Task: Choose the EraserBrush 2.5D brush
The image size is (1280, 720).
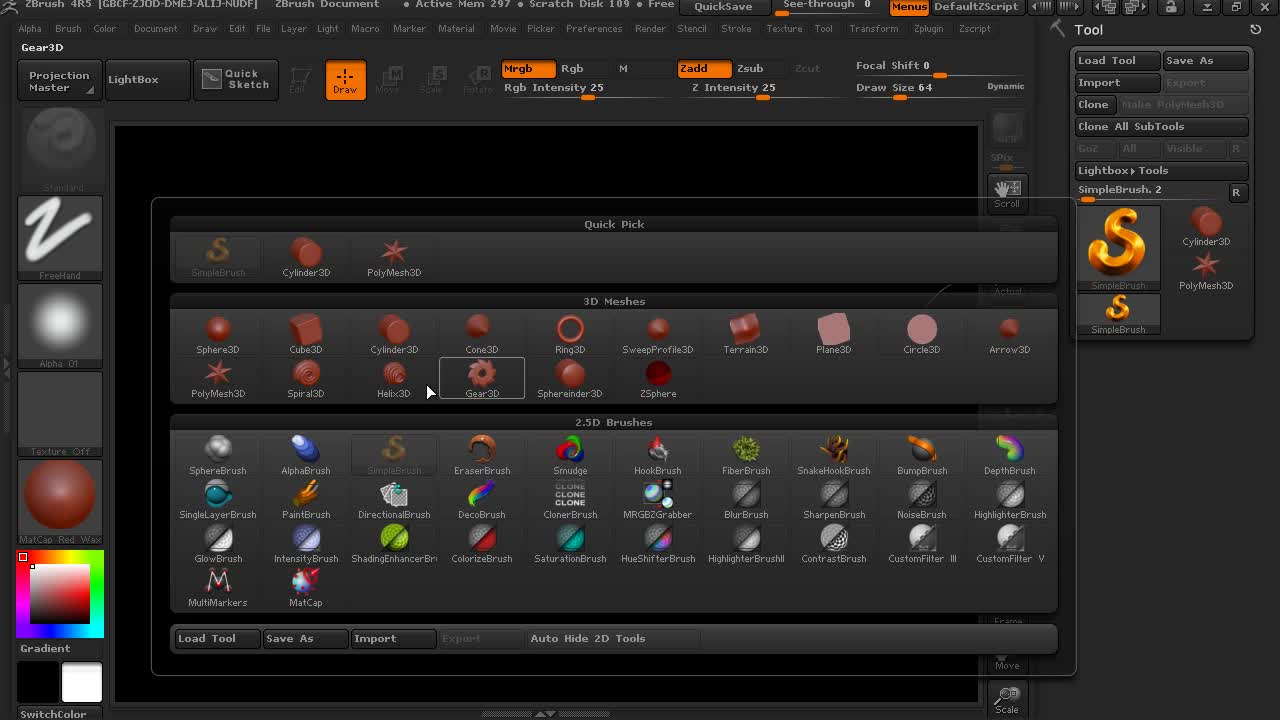Action: coord(482,455)
